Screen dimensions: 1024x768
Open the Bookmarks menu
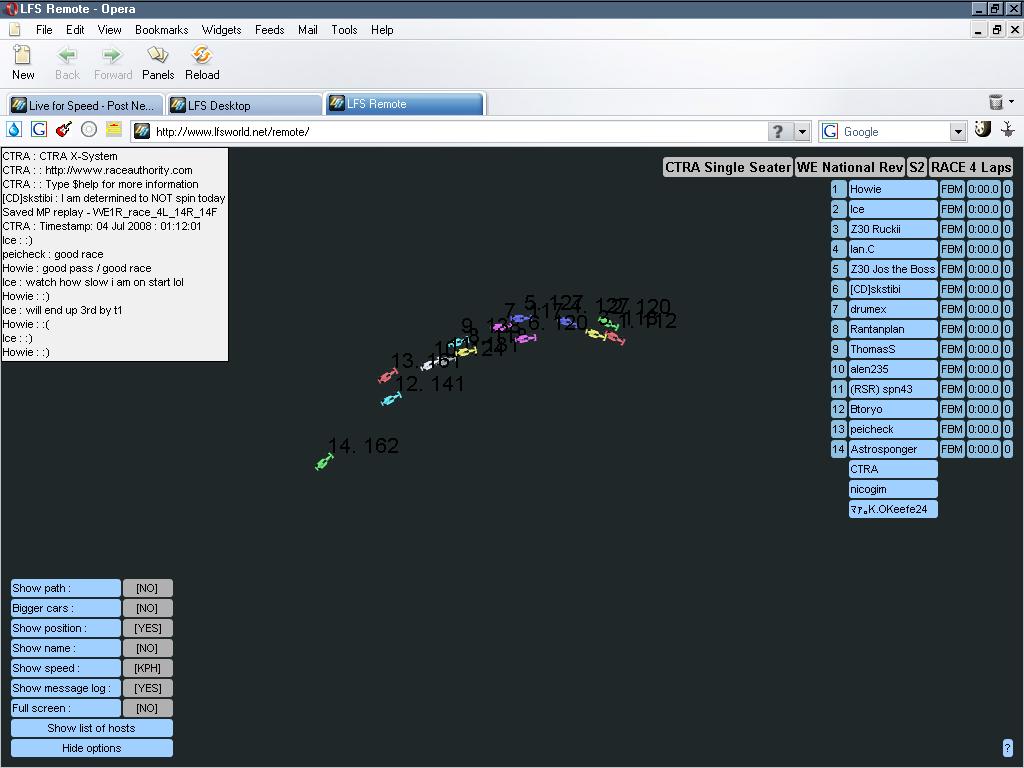click(161, 30)
